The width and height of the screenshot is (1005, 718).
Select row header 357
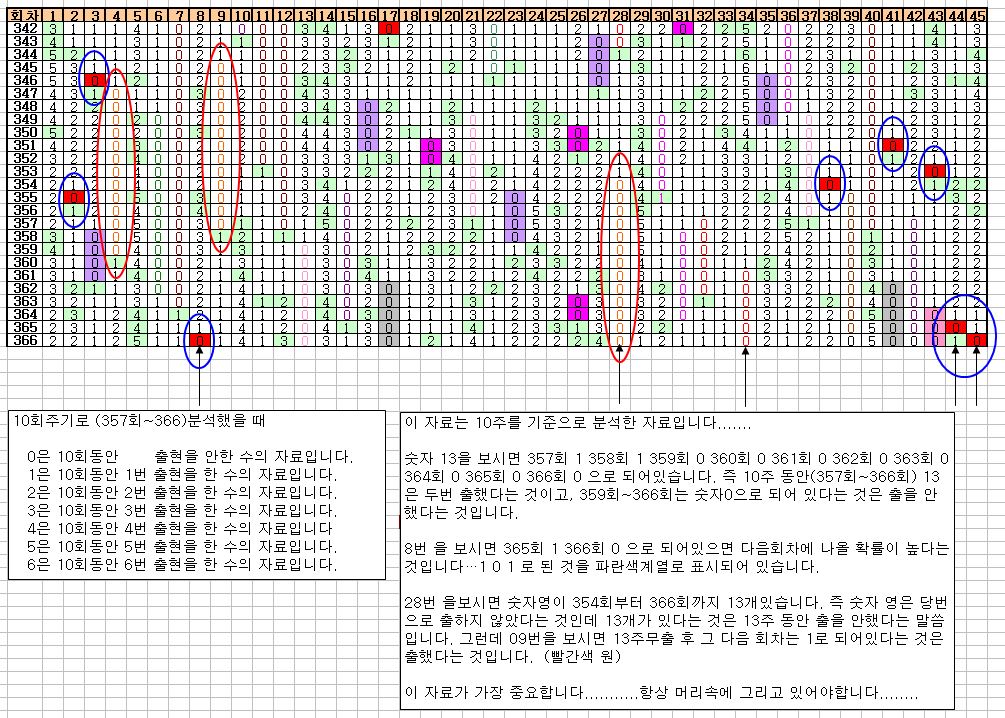pyautogui.click(x=21, y=223)
